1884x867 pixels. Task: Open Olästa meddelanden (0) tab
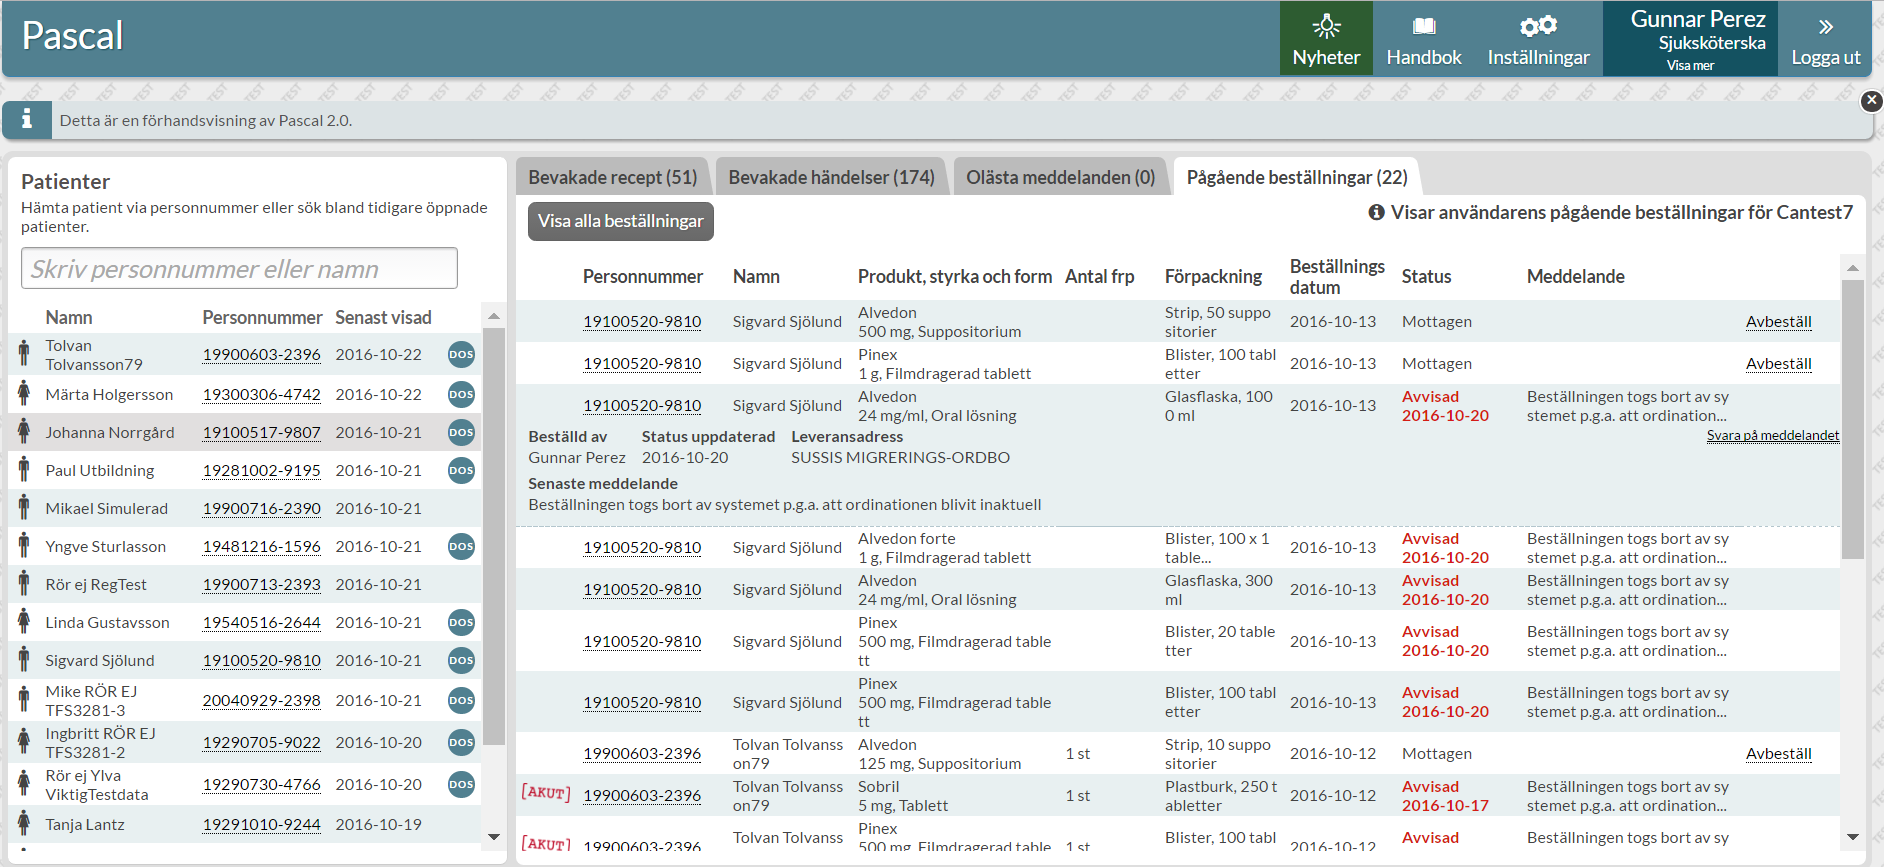(1060, 177)
